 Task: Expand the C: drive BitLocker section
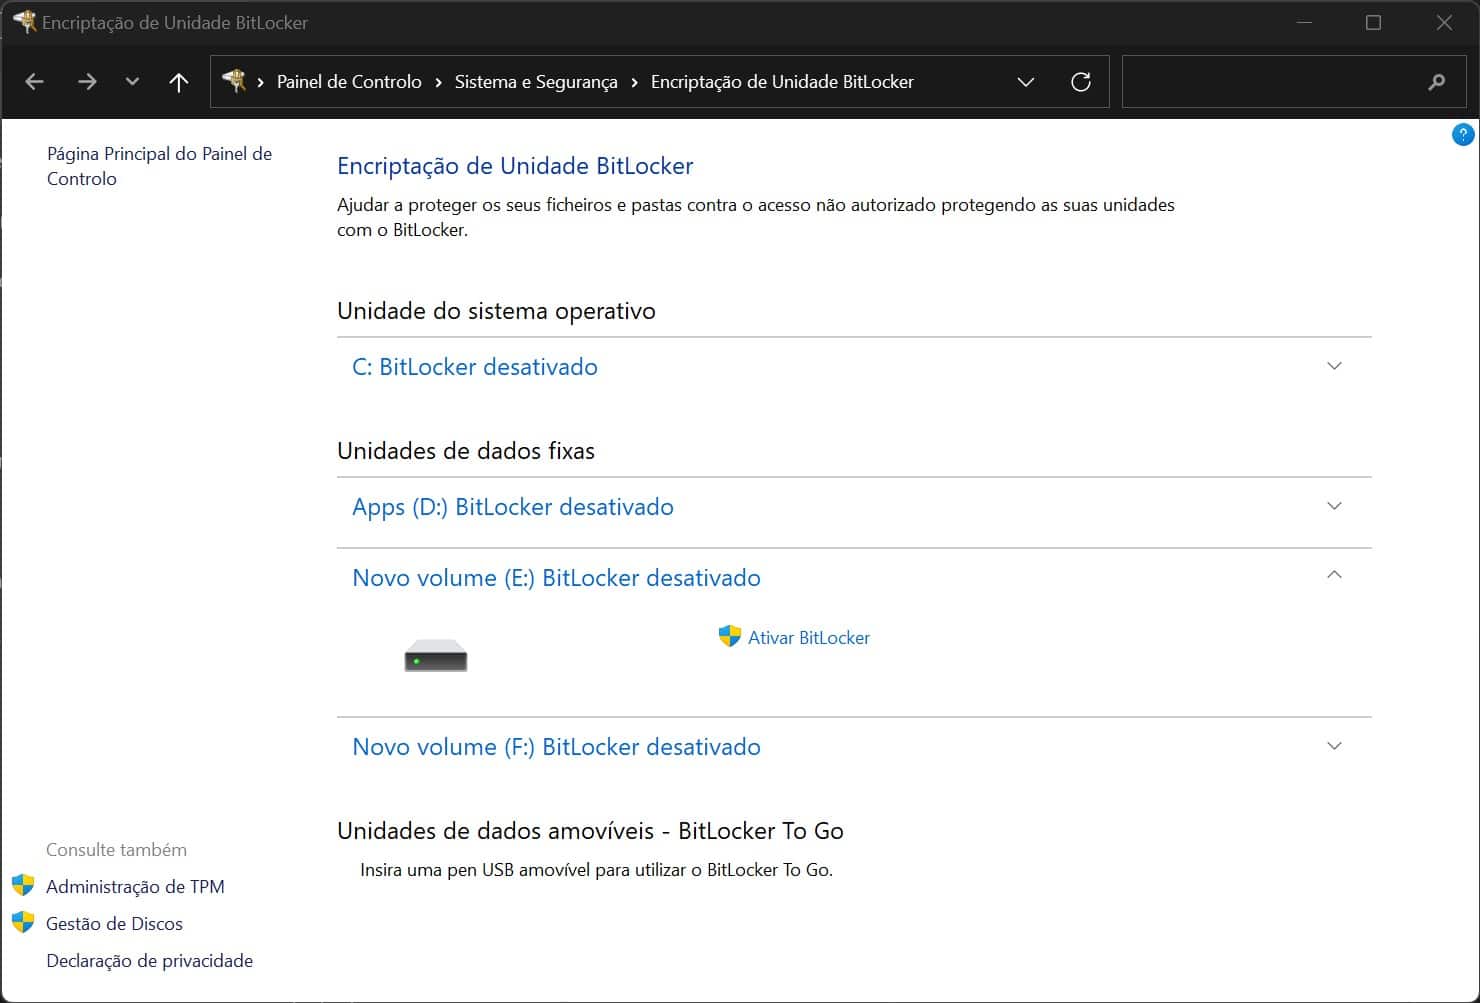1333,366
